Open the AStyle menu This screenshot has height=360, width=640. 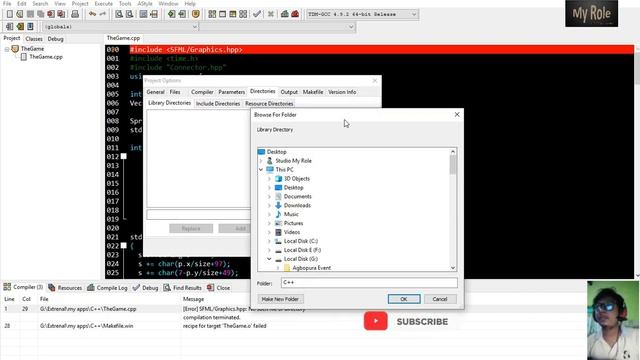coord(145,4)
